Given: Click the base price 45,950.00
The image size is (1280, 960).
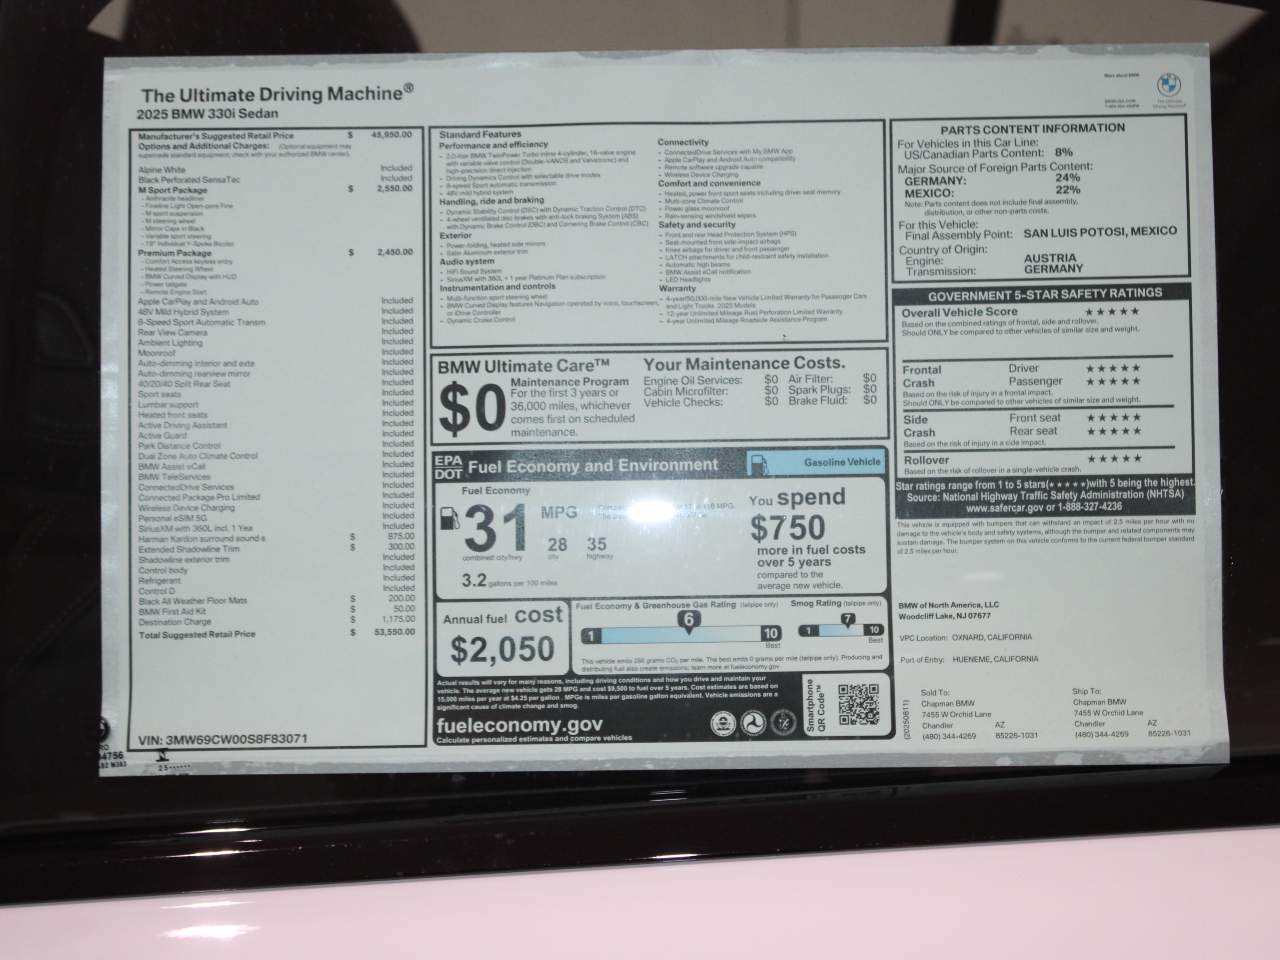Looking at the screenshot, I should pos(392,134).
